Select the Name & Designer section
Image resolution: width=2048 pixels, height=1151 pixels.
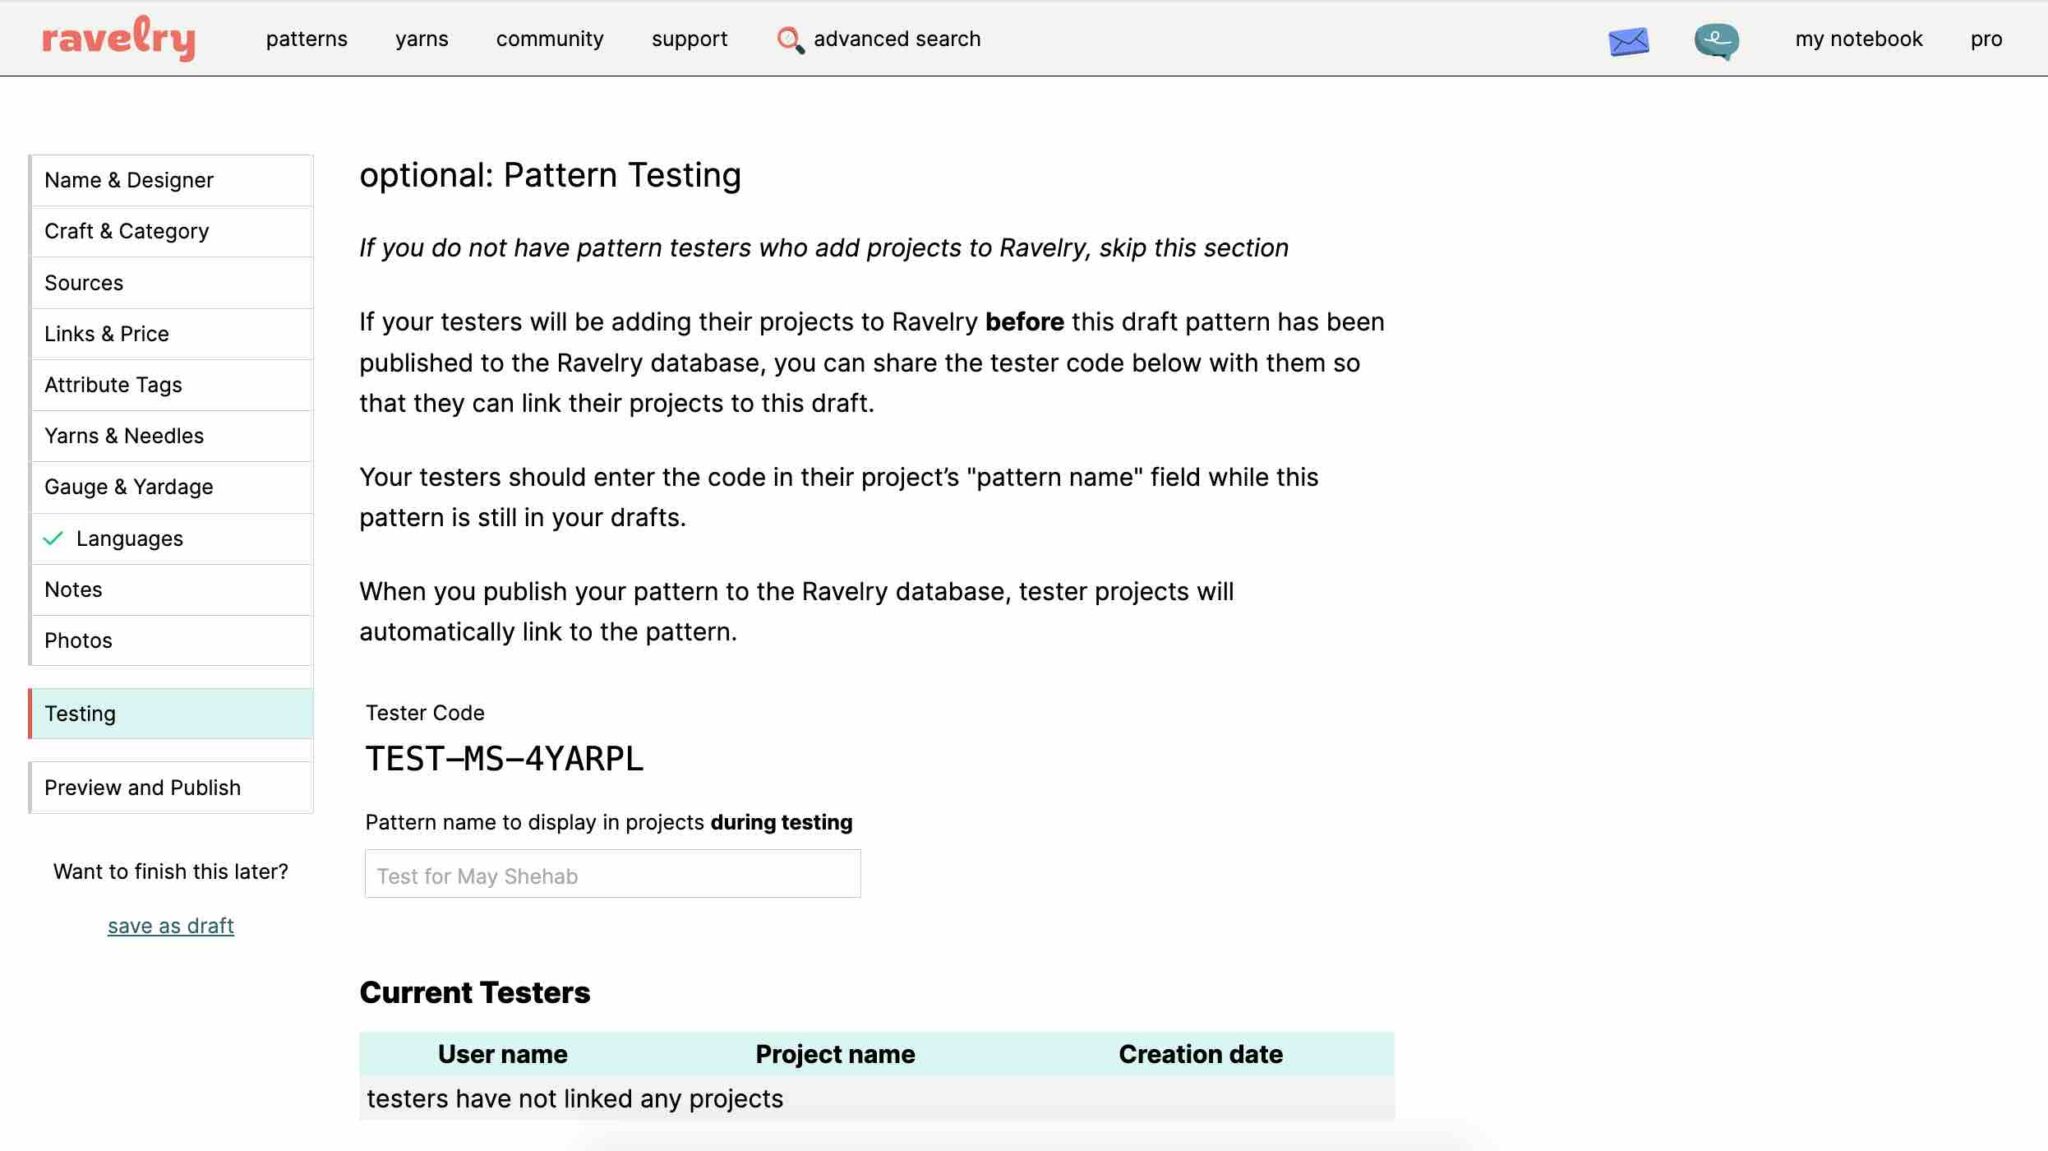pos(129,180)
